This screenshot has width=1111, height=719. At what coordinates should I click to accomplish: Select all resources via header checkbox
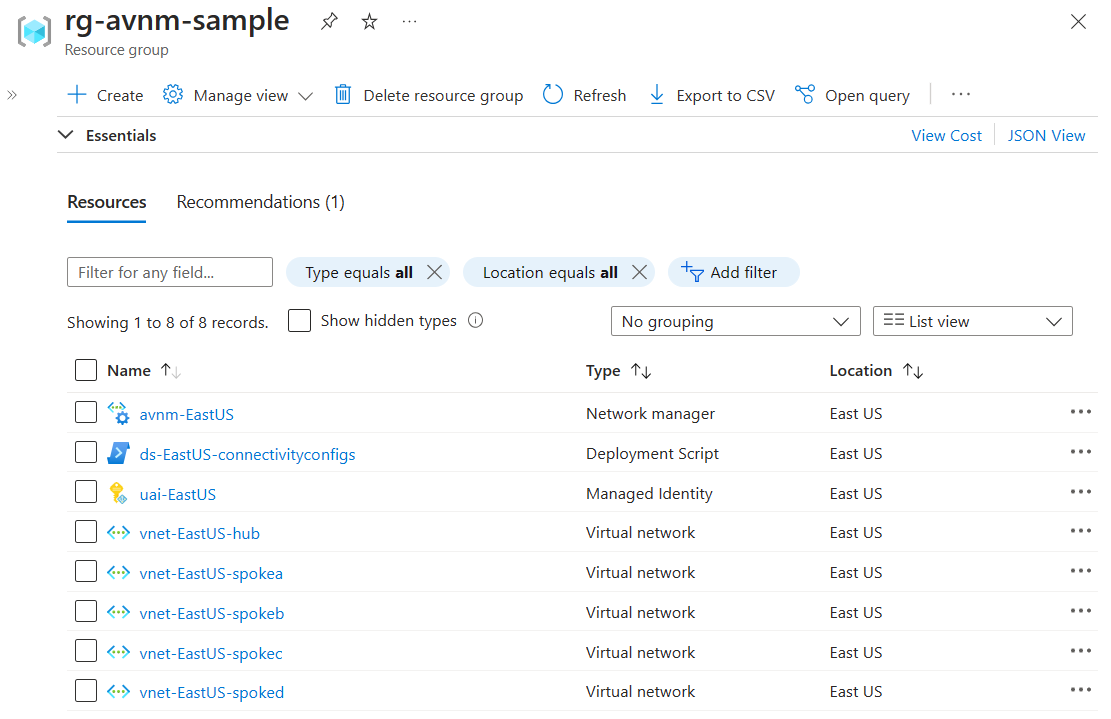(x=86, y=370)
